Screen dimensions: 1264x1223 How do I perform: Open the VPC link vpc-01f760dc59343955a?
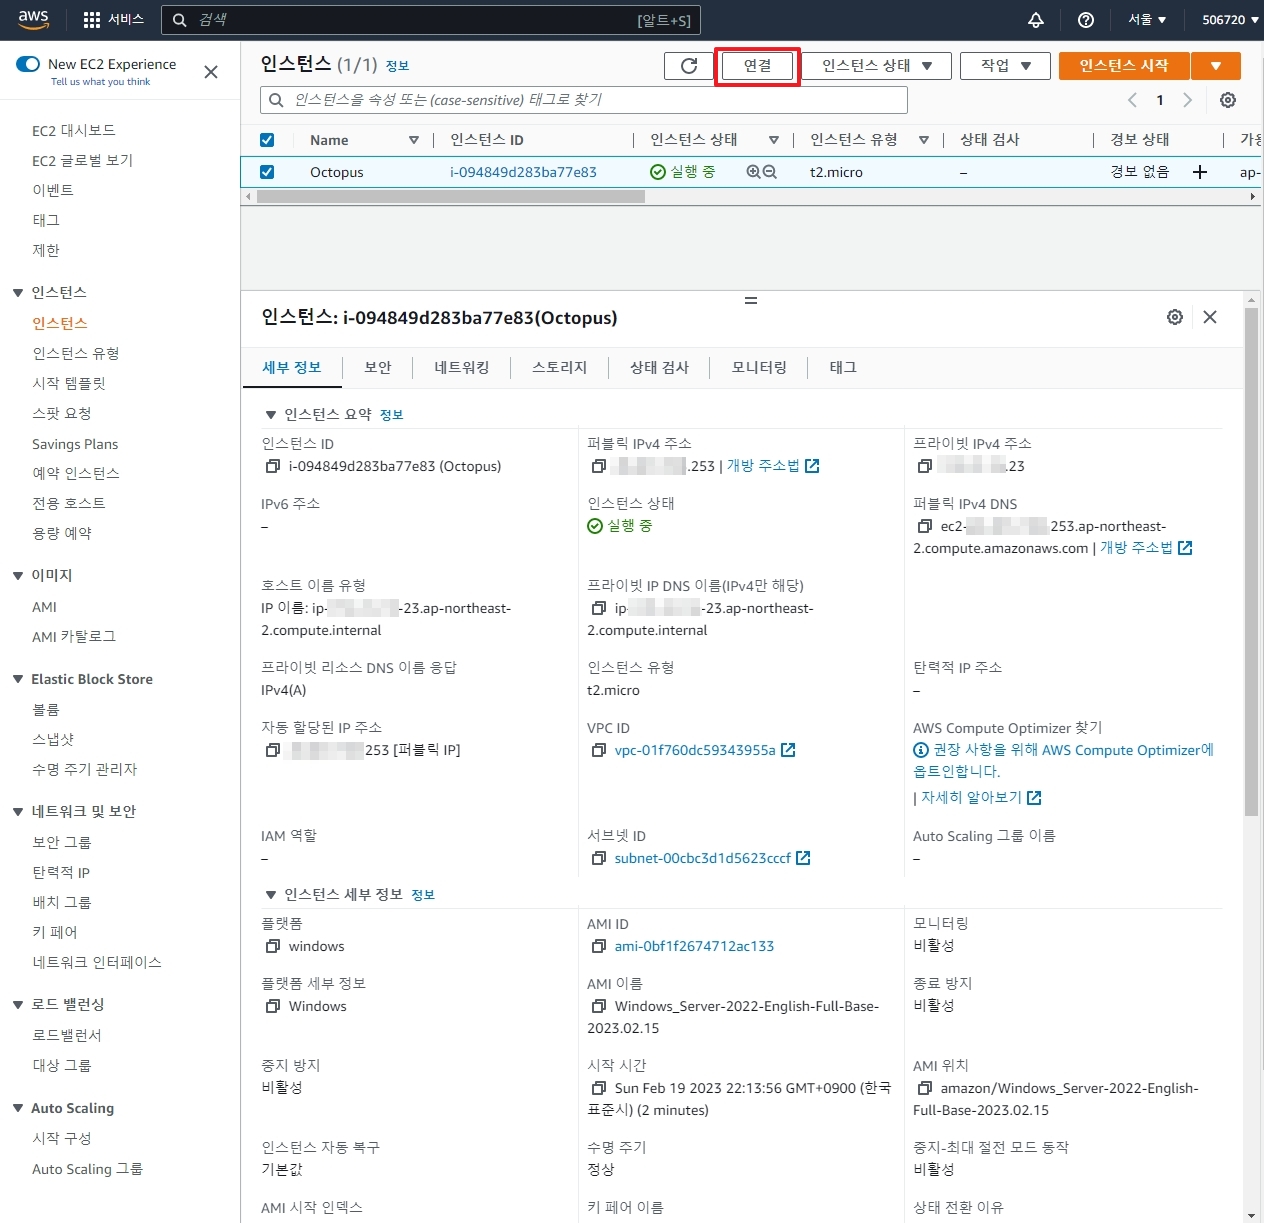pos(695,750)
